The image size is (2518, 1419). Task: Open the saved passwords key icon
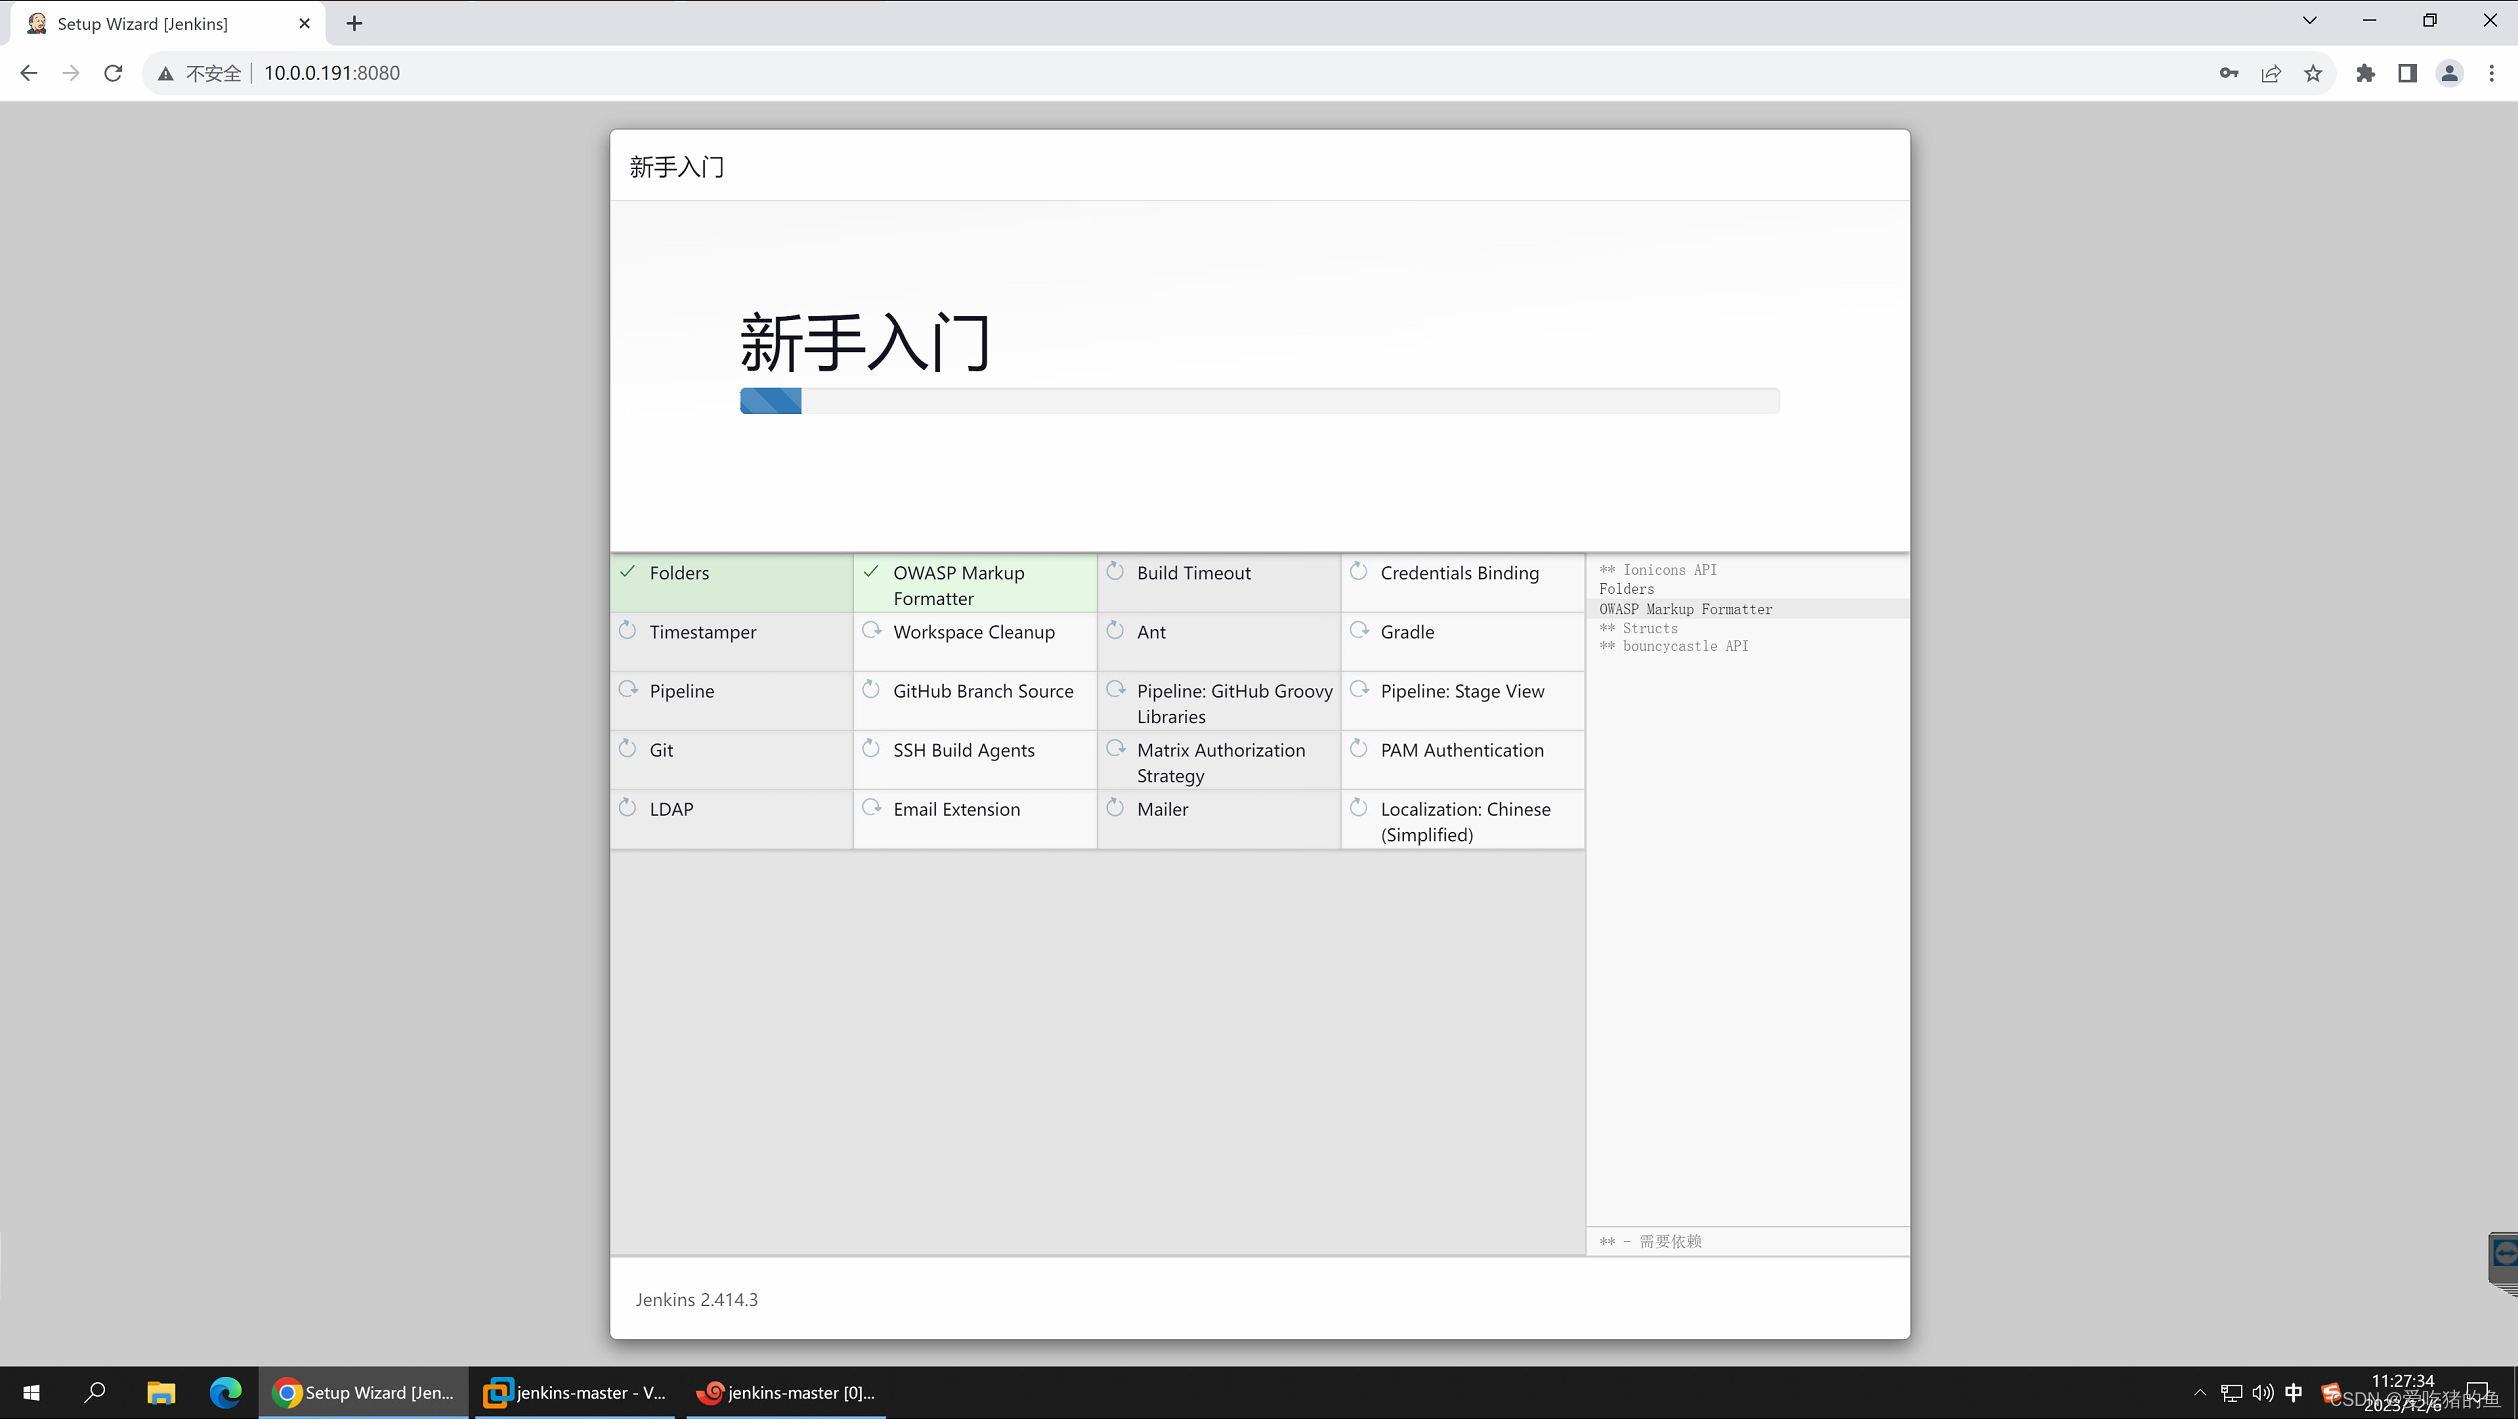tap(2228, 73)
